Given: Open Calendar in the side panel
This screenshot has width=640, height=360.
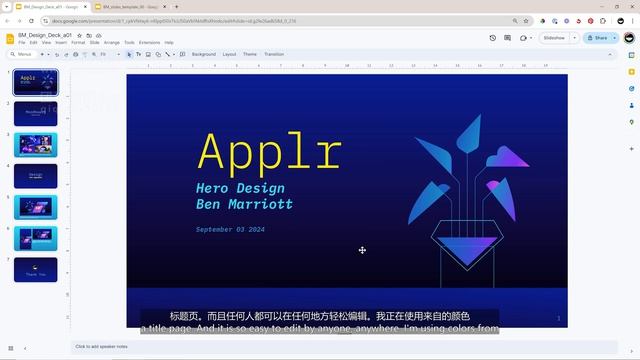Looking at the screenshot, I should pos(631,55).
